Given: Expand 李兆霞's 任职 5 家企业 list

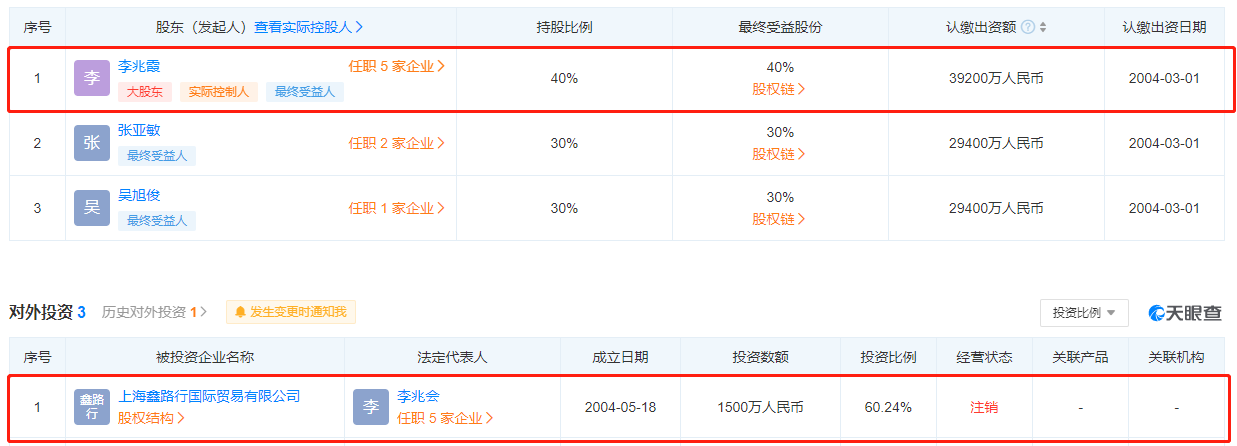Looking at the screenshot, I should pyautogui.click(x=396, y=67).
